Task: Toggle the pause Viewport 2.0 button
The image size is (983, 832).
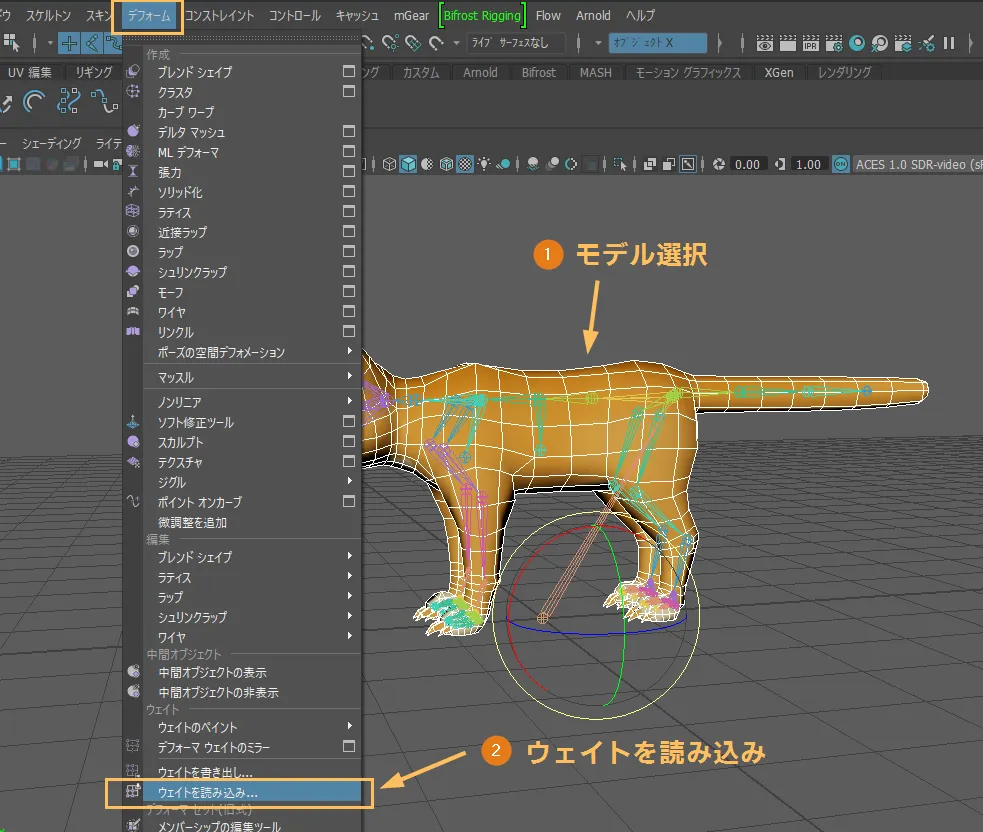Action: pyautogui.click(x=949, y=43)
